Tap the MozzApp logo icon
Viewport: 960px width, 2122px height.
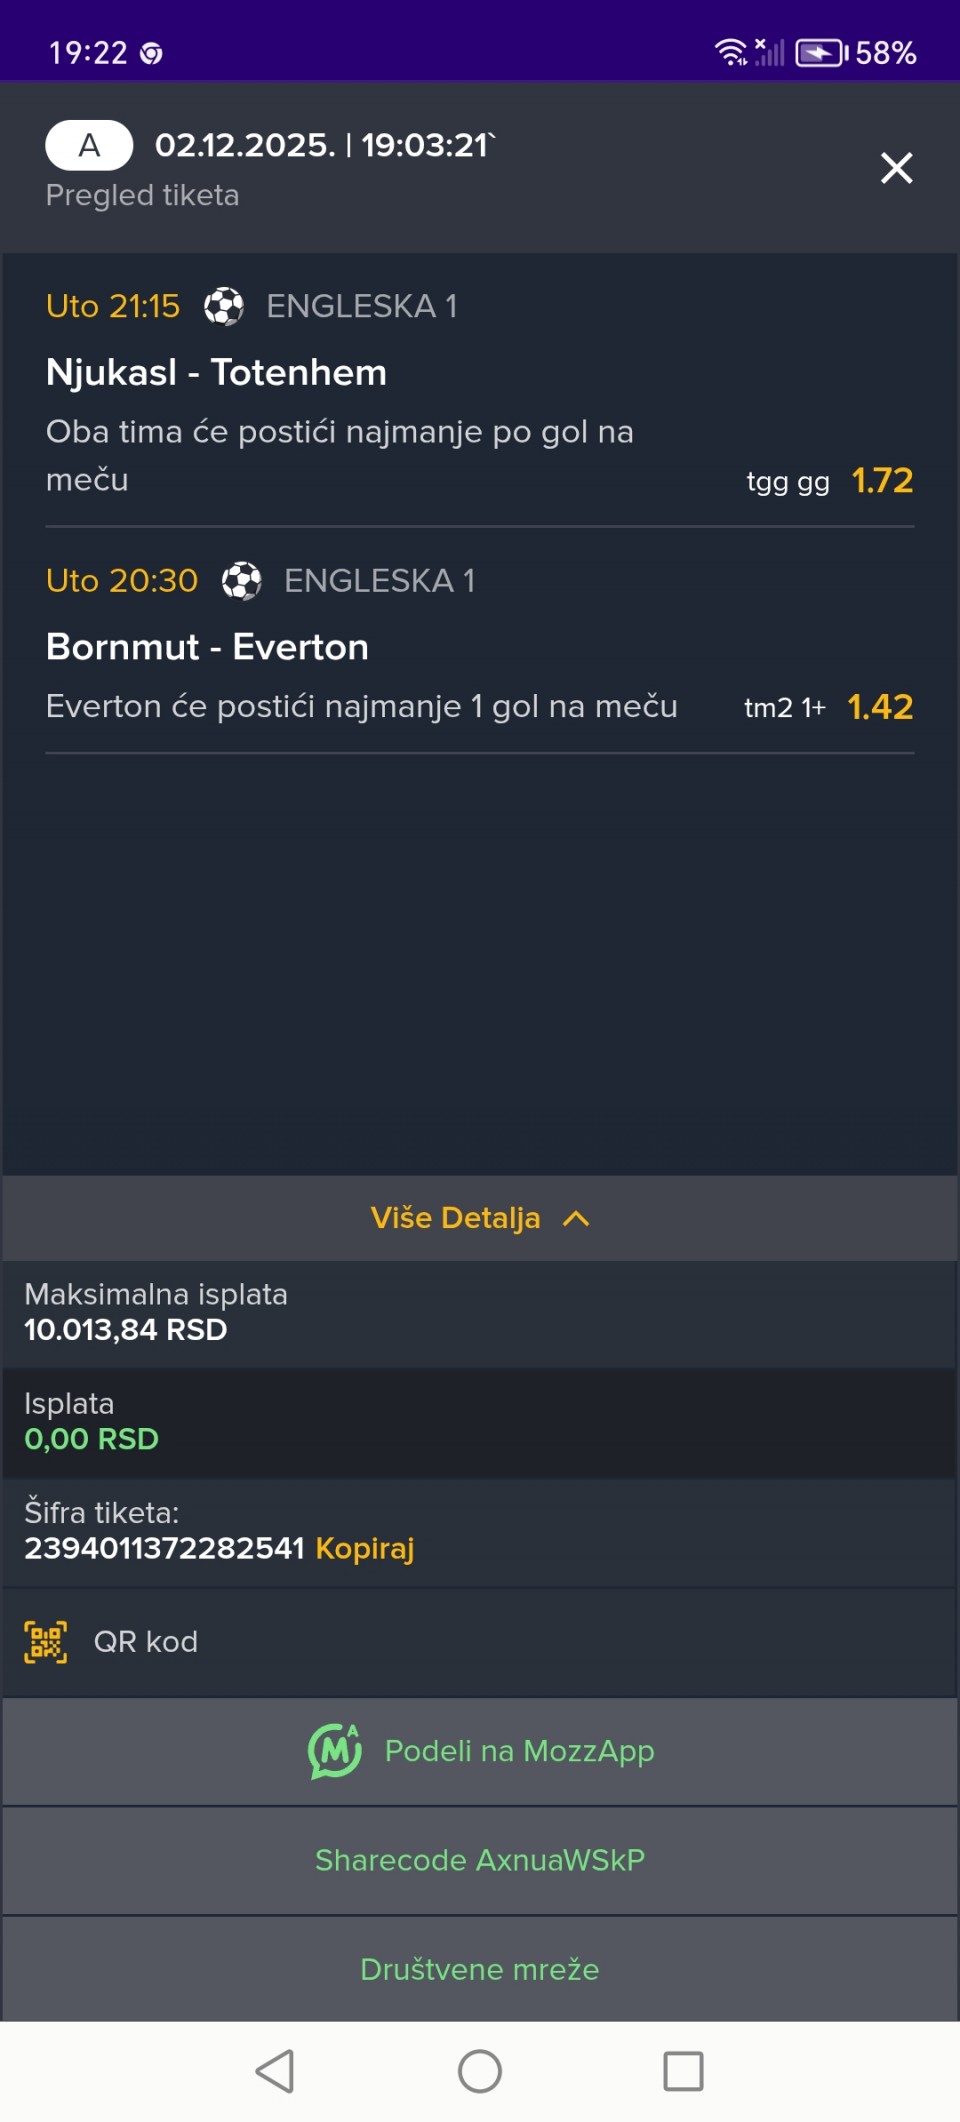pyautogui.click(x=334, y=1751)
